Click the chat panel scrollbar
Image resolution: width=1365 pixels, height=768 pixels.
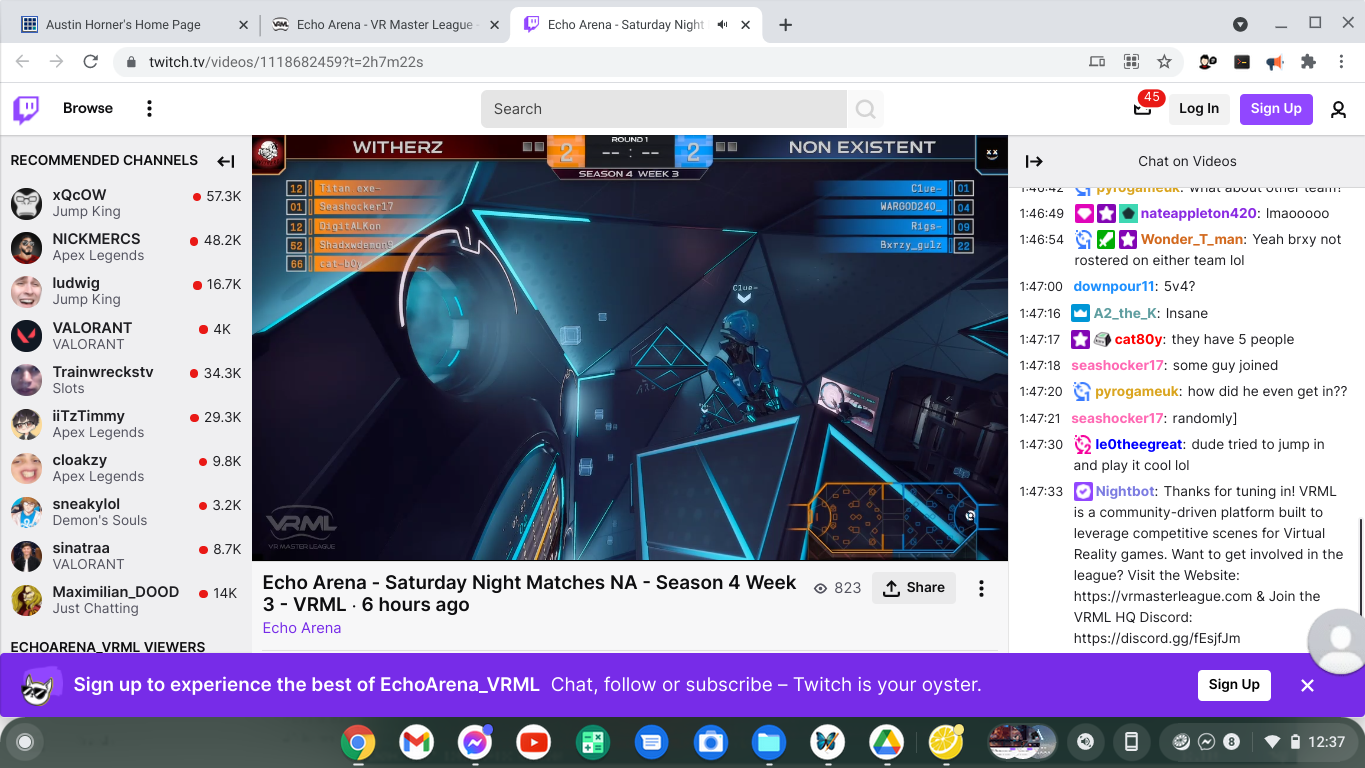pyautogui.click(x=1361, y=565)
